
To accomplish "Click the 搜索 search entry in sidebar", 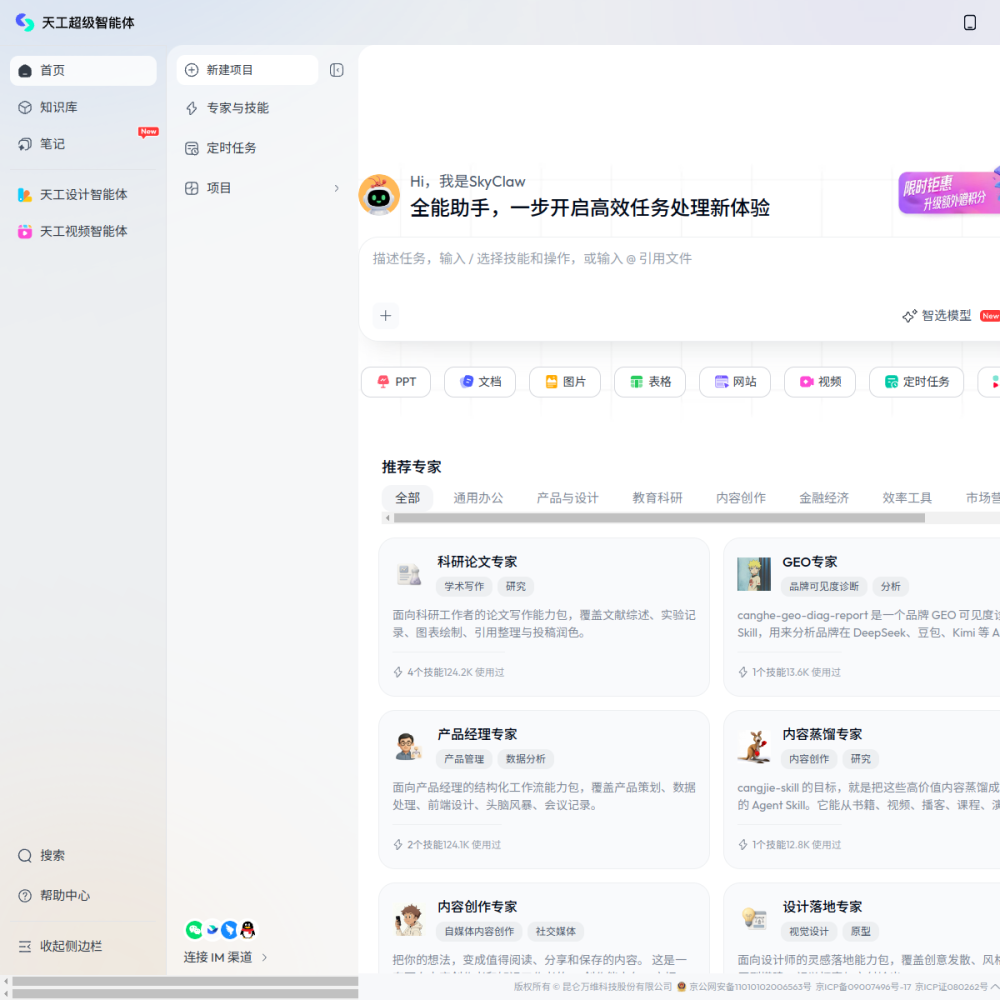I will click(x=83, y=855).
